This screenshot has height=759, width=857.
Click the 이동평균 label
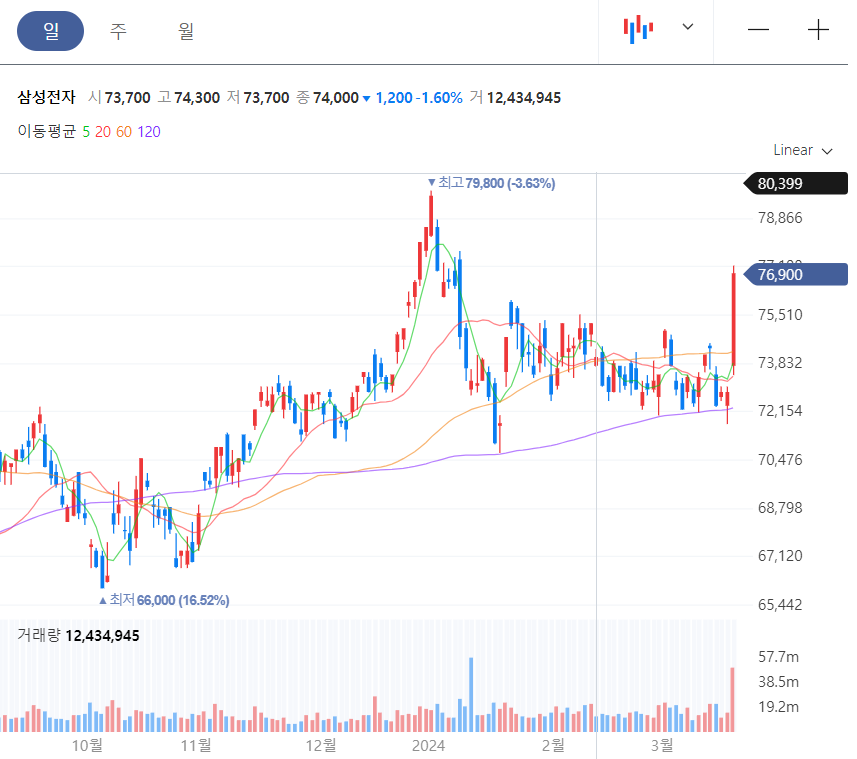tap(46, 132)
